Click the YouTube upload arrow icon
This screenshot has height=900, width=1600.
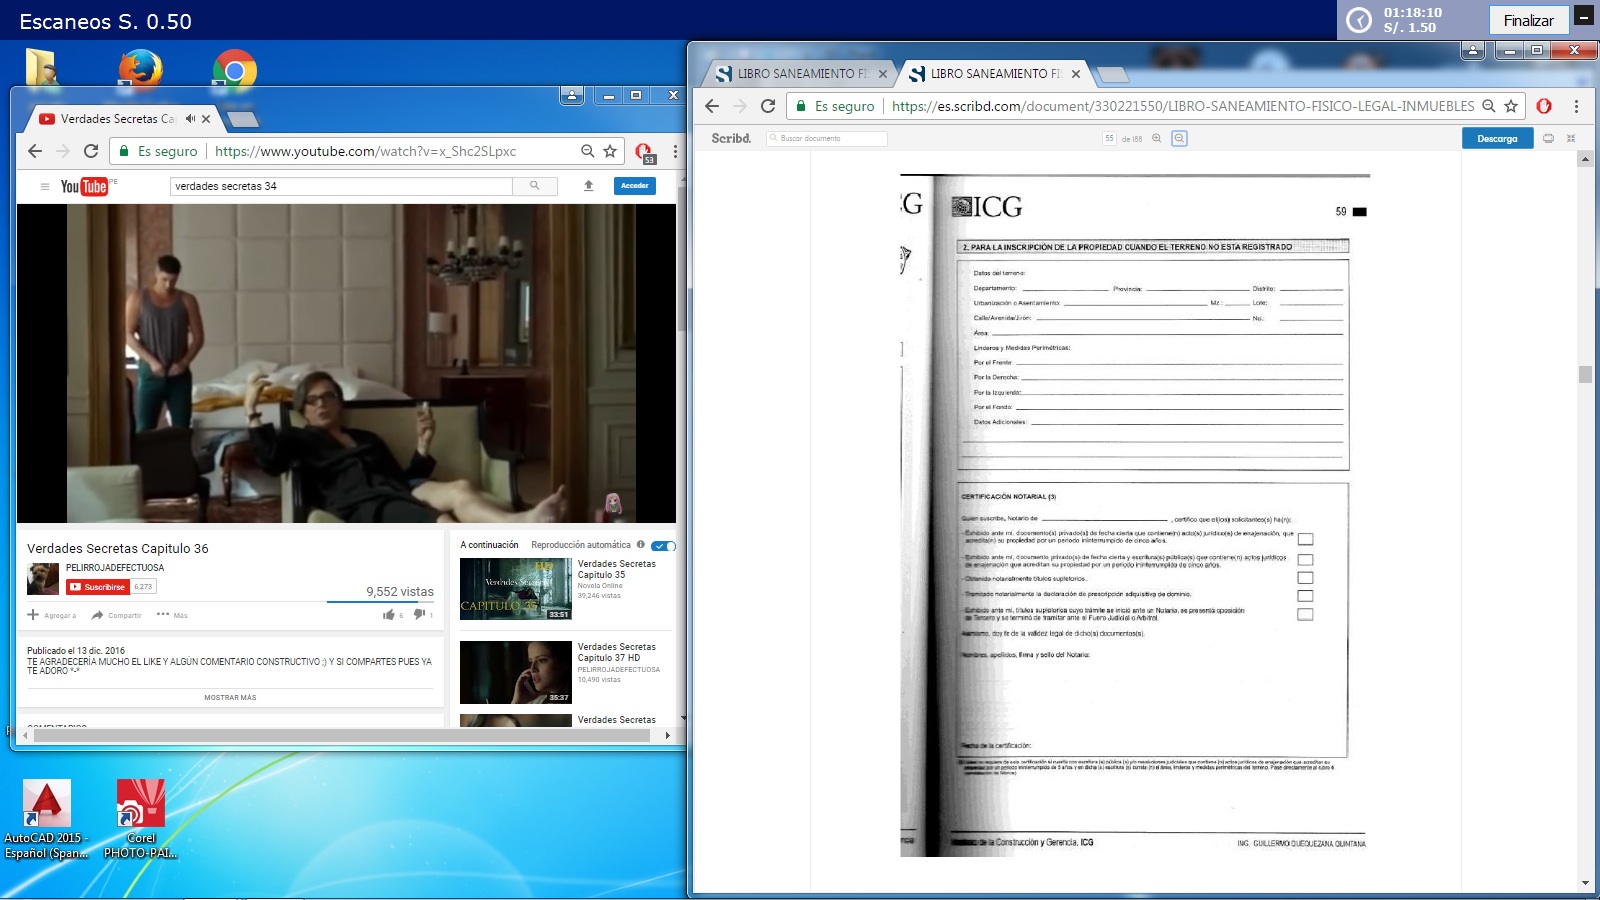(589, 186)
